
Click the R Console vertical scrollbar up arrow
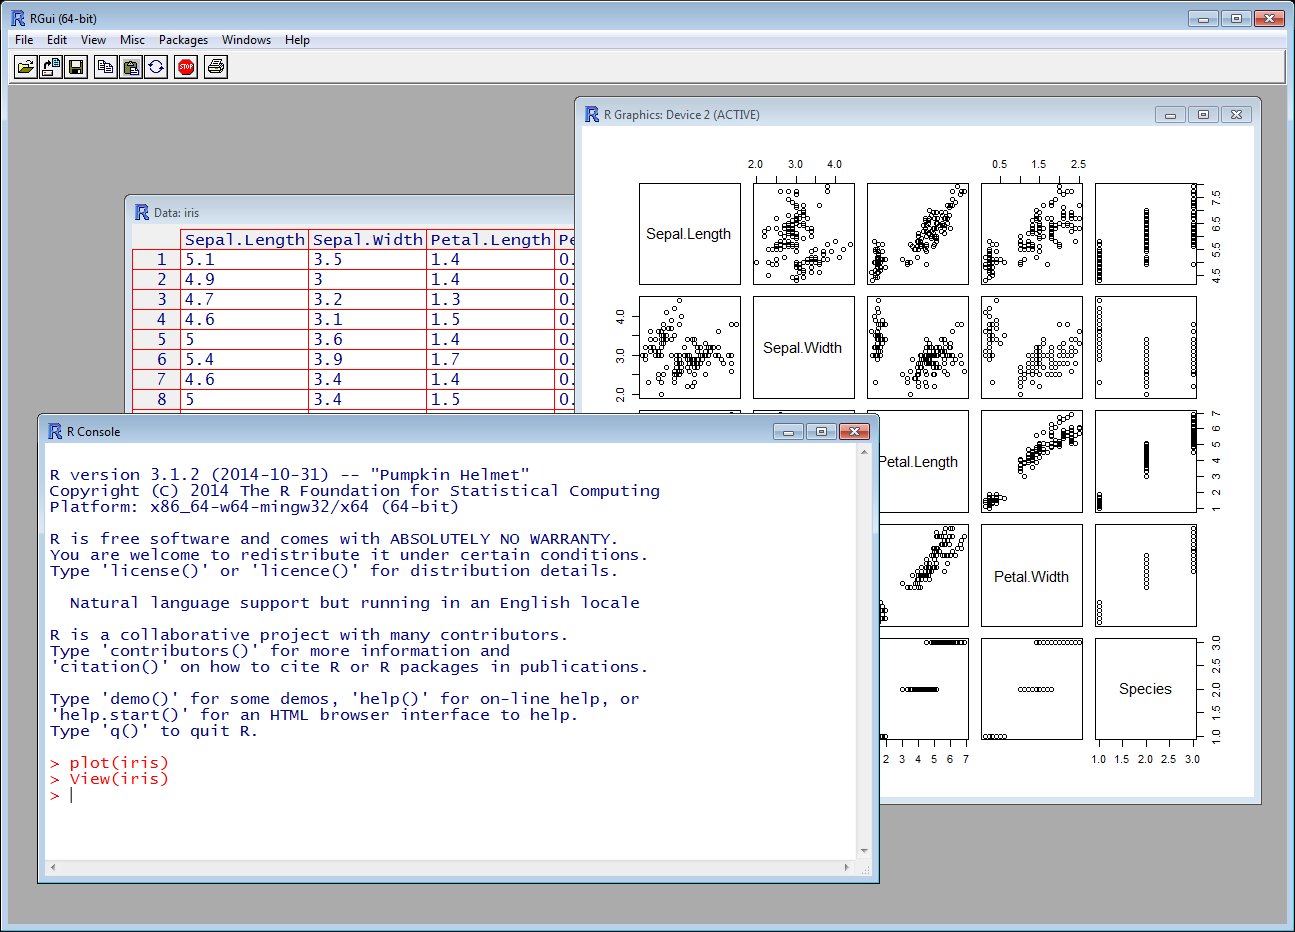click(864, 453)
